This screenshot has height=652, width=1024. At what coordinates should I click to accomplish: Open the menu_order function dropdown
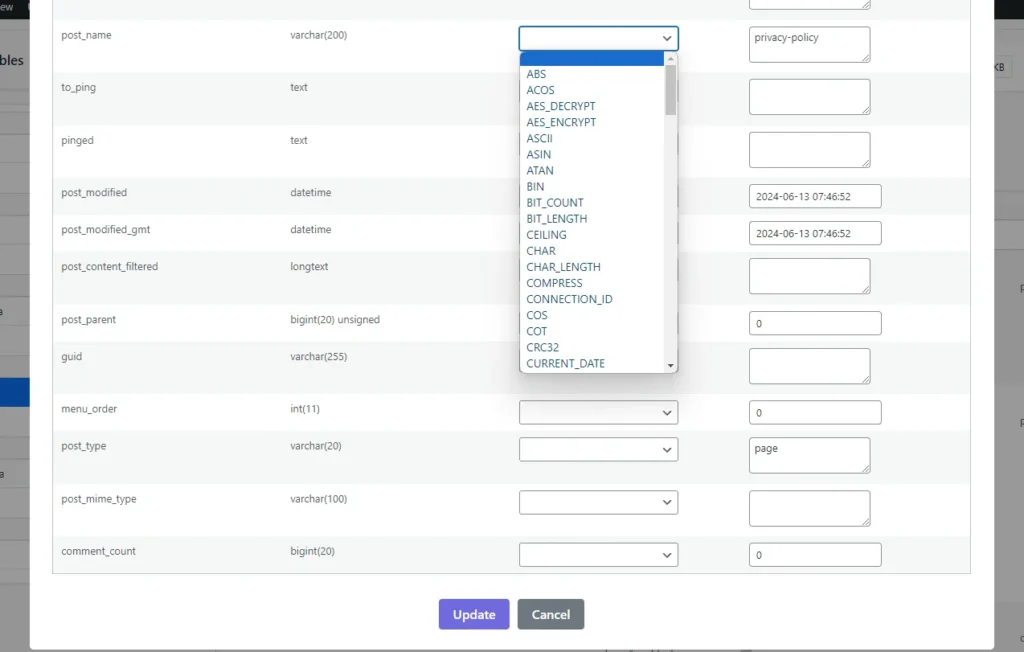[597, 412]
